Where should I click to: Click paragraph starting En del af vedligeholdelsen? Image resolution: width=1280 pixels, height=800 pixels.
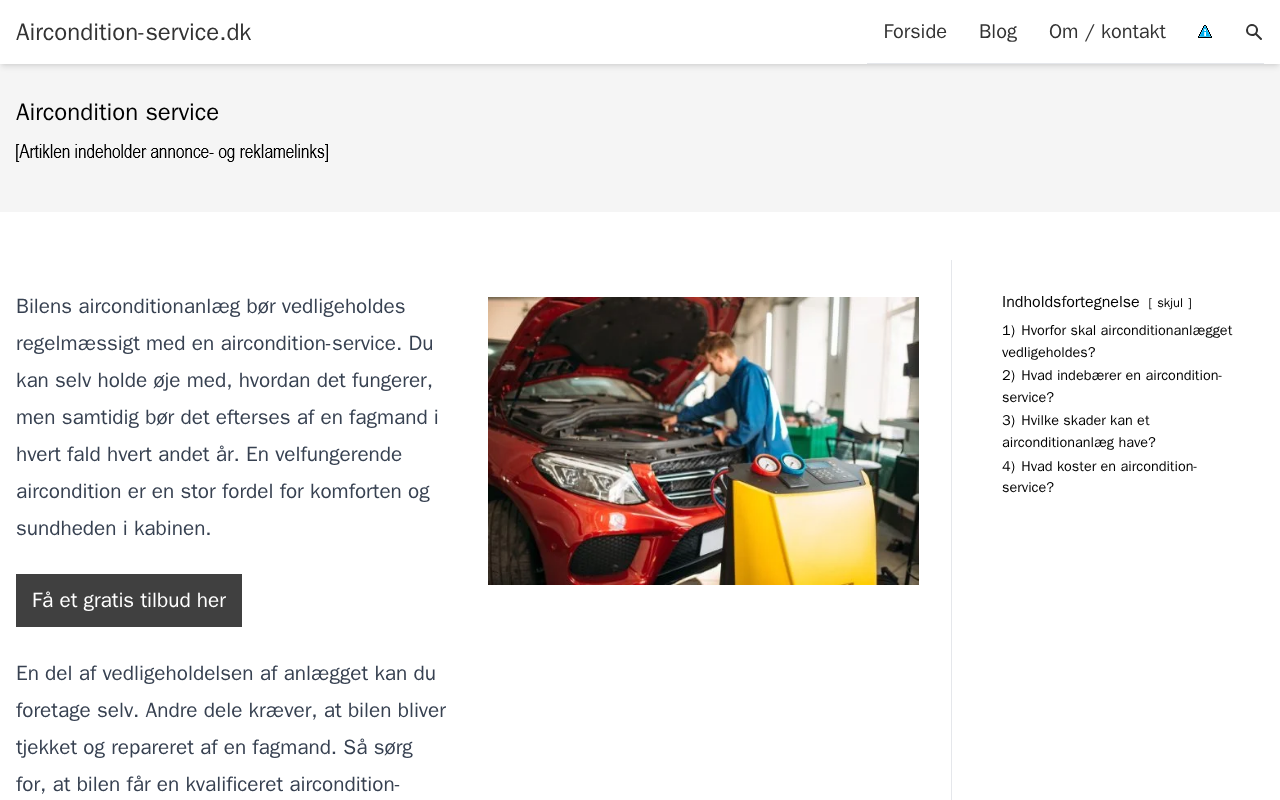pos(231,728)
